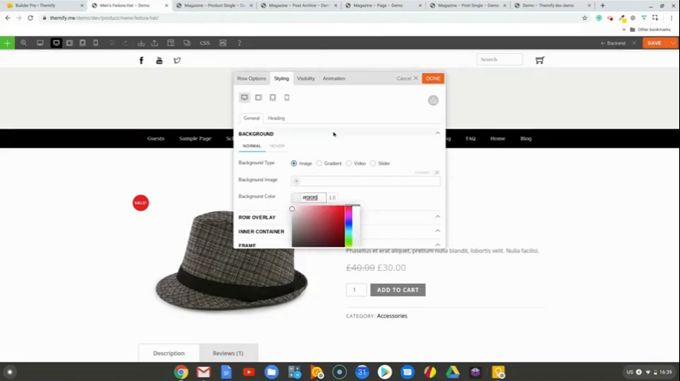Viewport: 680px width, 381px height.
Task: Bookmark page with star icon
Action: [585, 18]
